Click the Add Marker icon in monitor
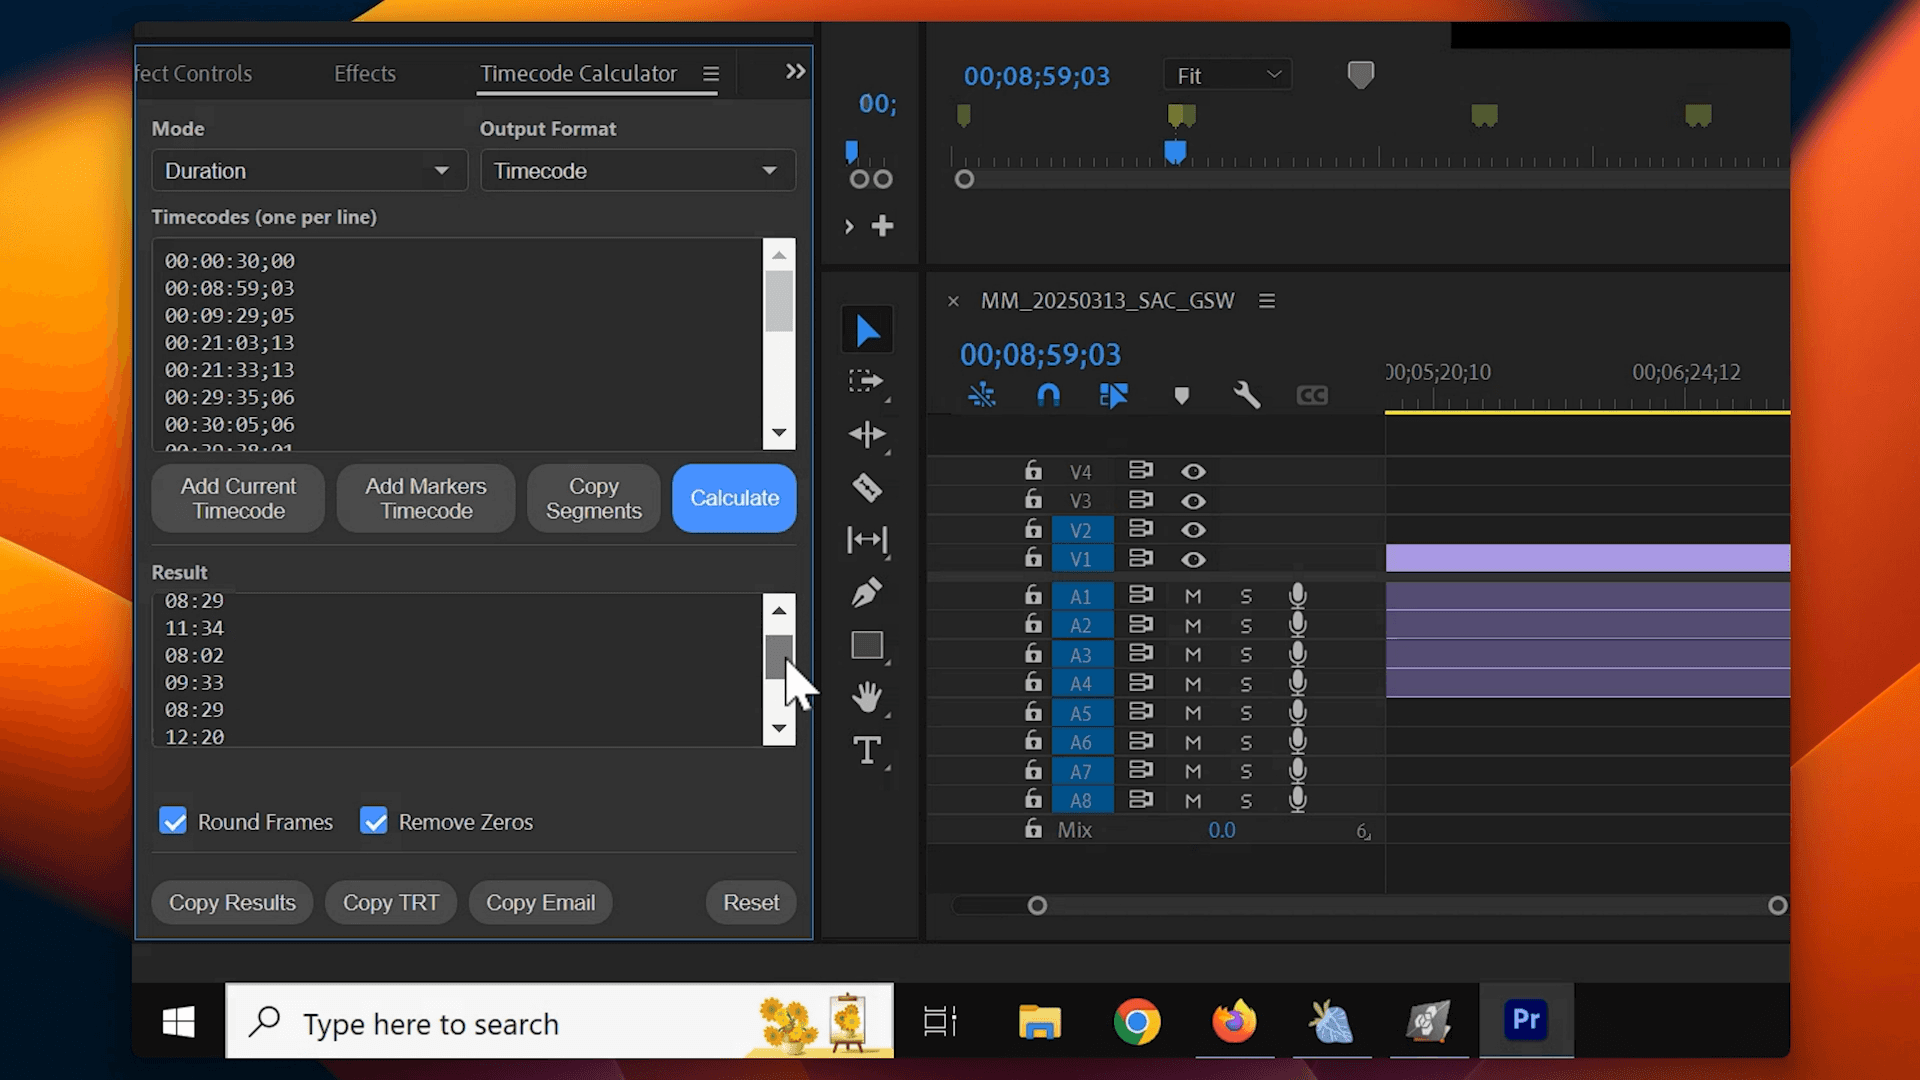The width and height of the screenshot is (1920, 1080). coord(1360,75)
